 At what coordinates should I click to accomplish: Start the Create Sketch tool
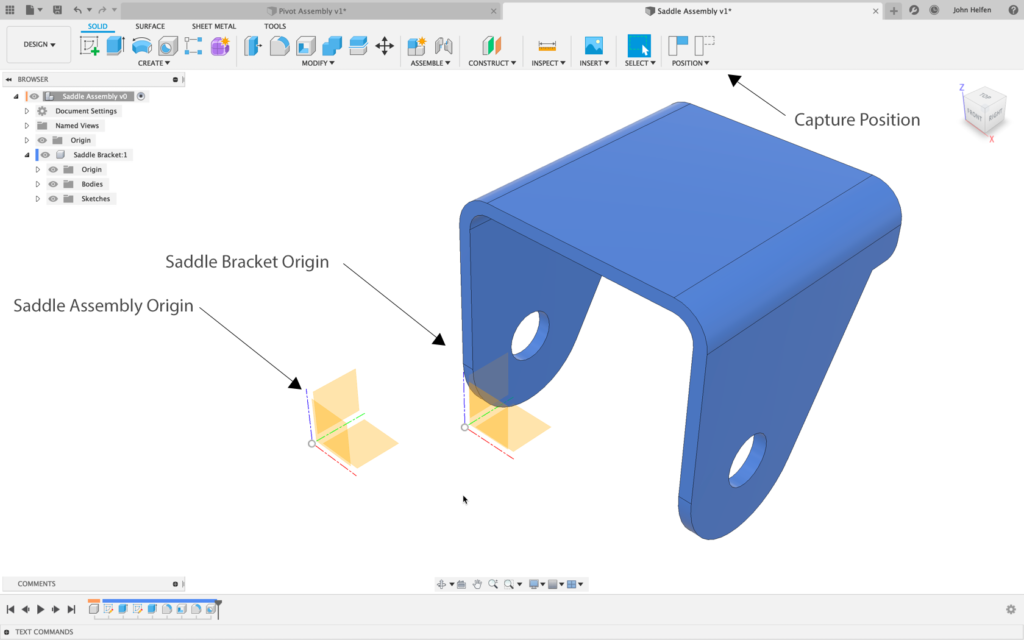89,46
